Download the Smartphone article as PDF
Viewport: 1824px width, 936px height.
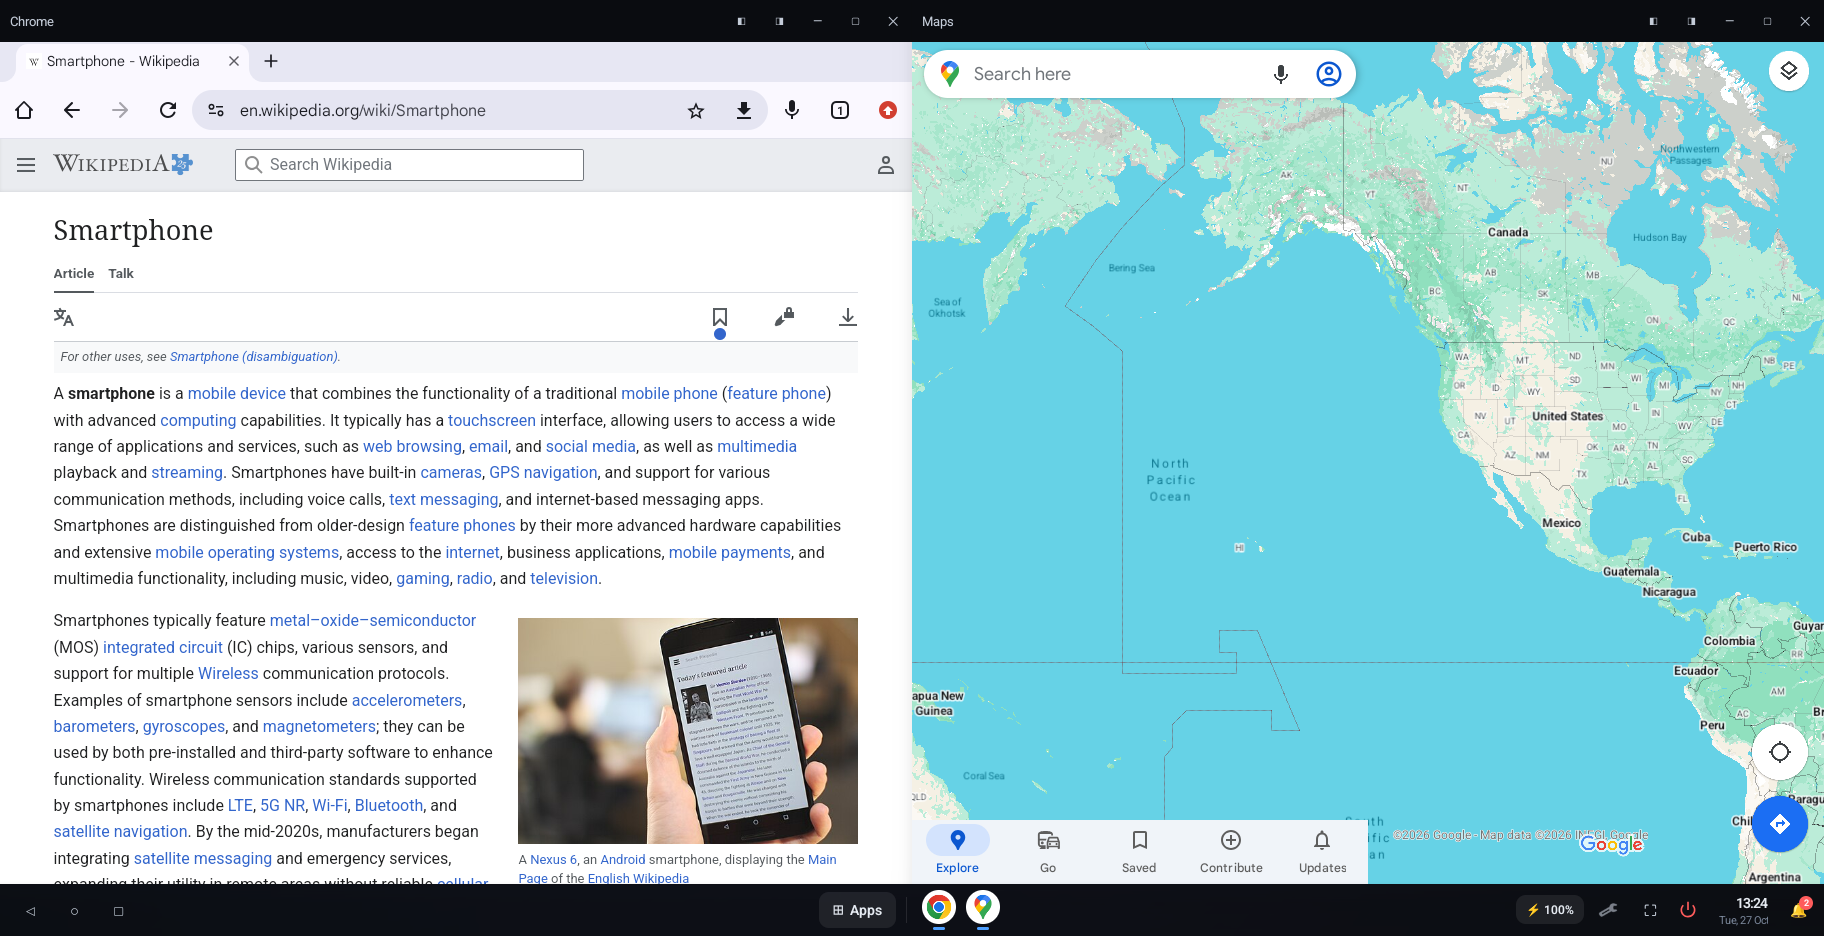(x=848, y=317)
